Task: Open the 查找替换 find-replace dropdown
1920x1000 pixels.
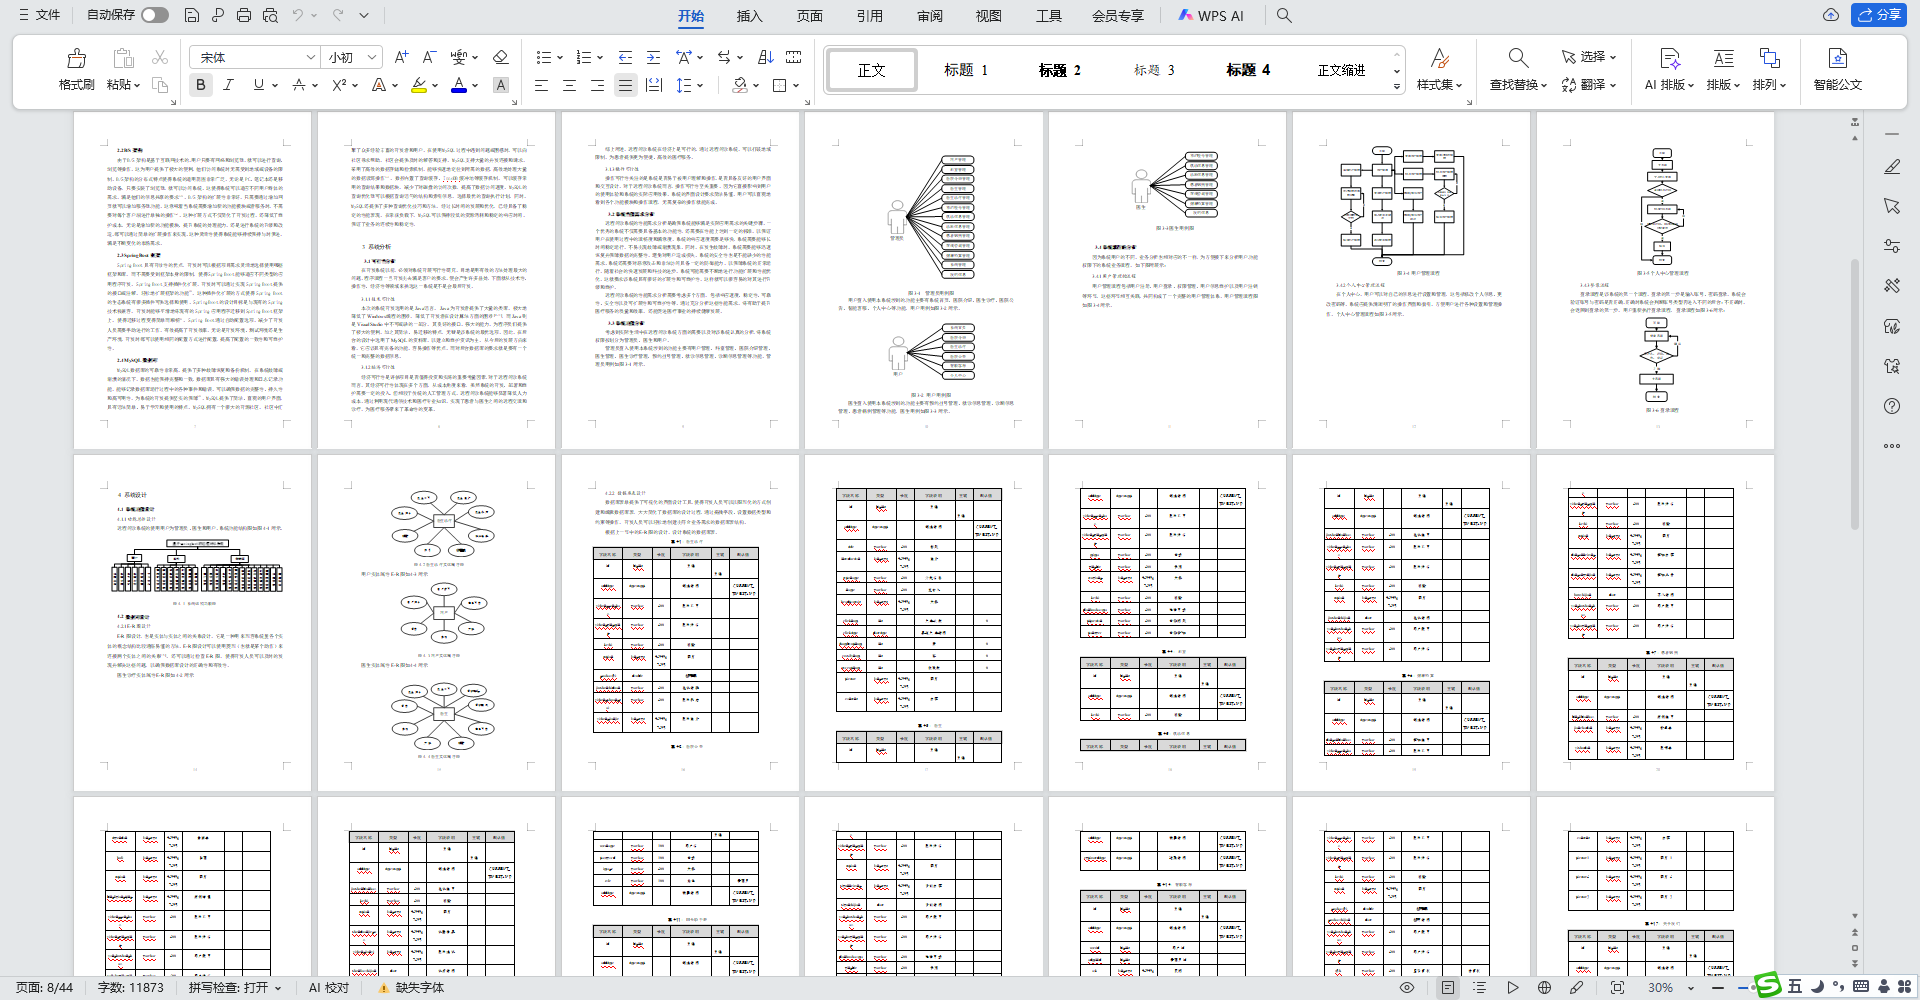Action: tap(1518, 85)
